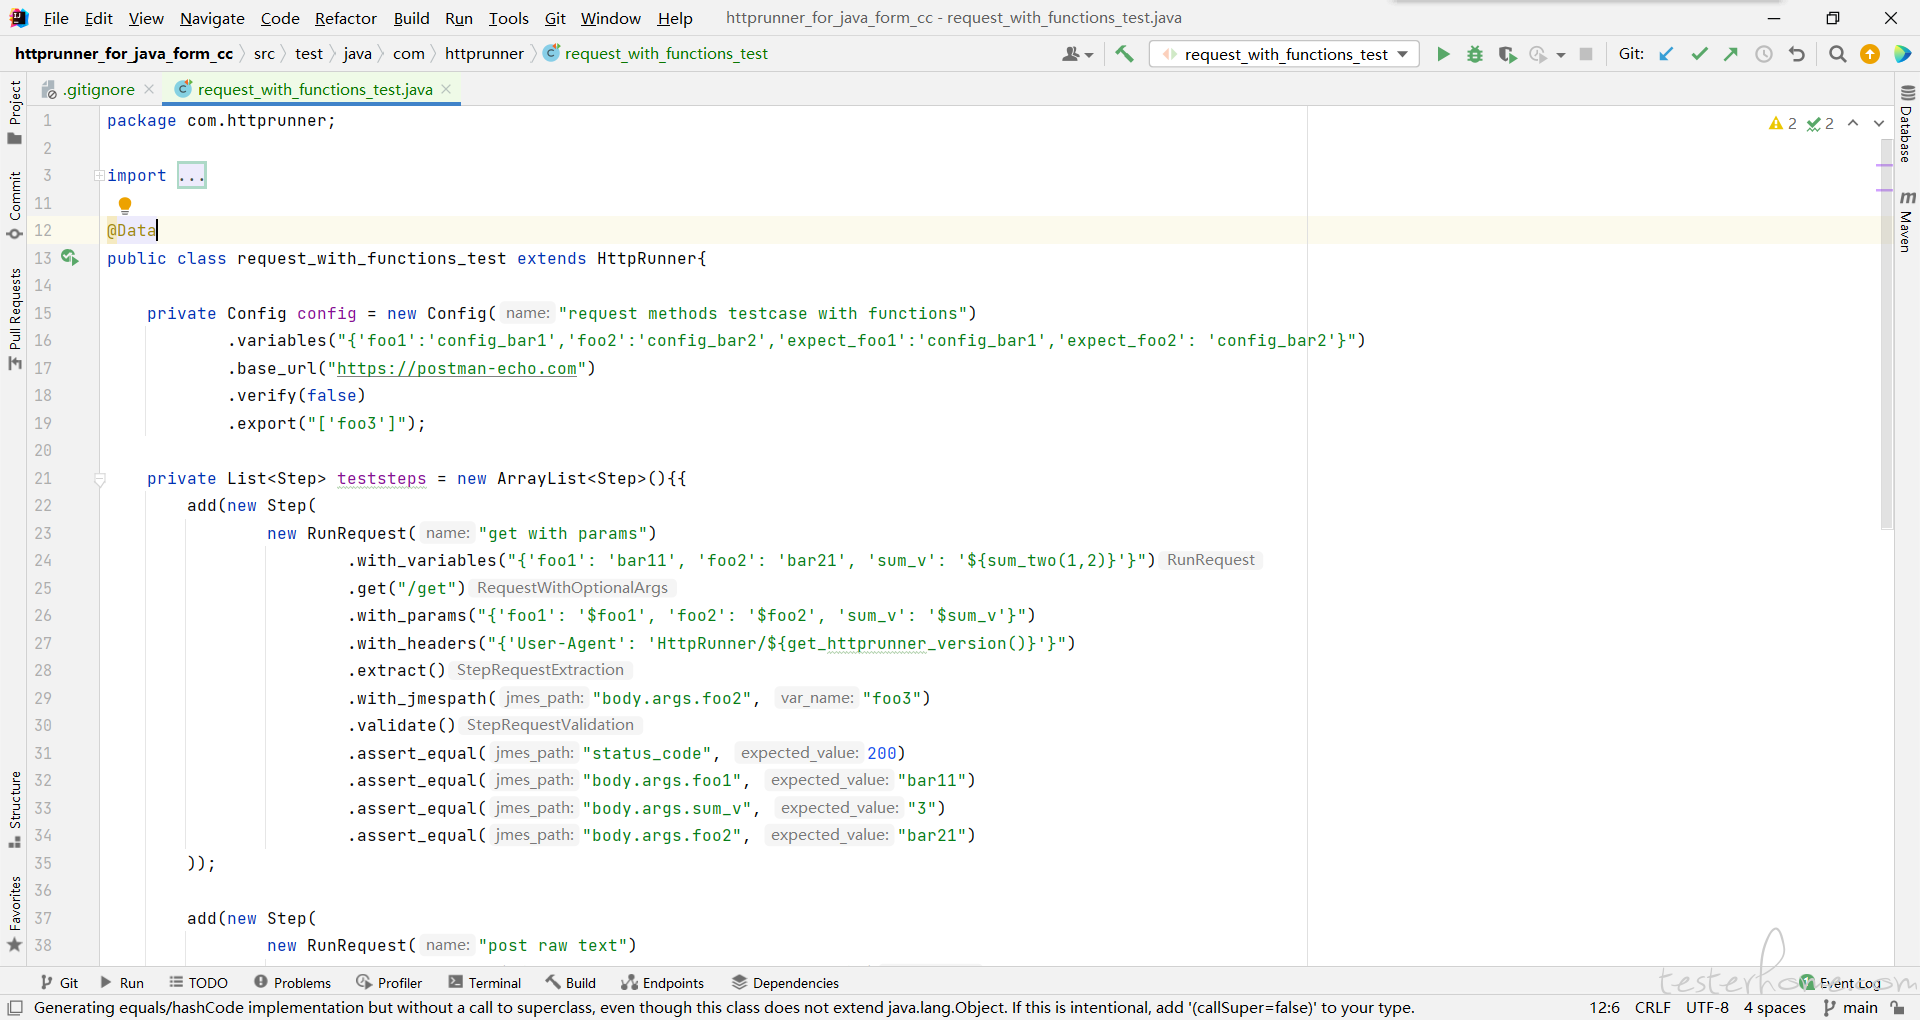Open the JetBrains Toolbox colorful icon
Image resolution: width=1920 pixels, height=1020 pixels.
coord(1902,54)
